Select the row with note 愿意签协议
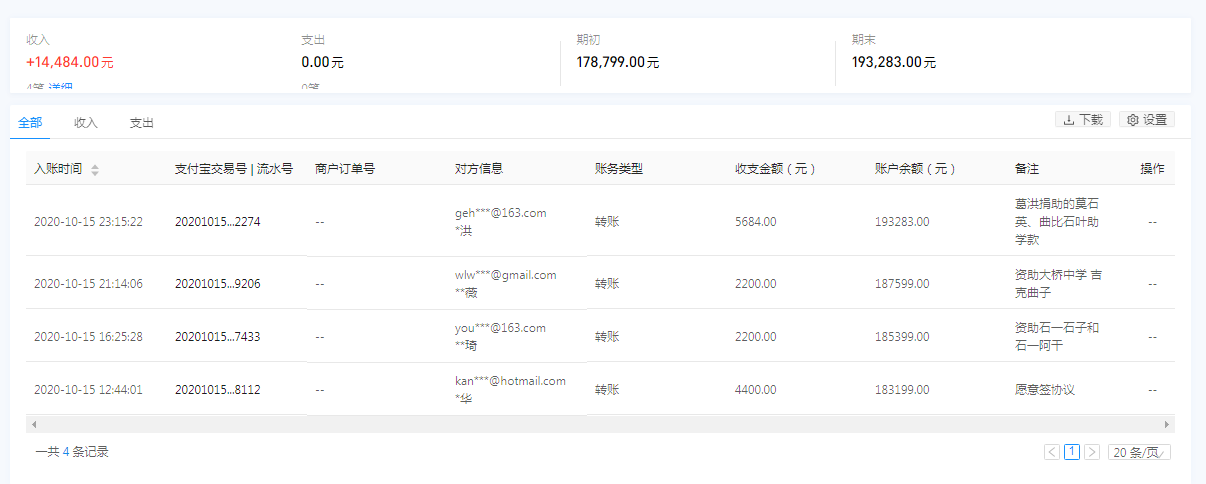Viewport: 1206px width, 484px height. pyautogui.click(x=1044, y=390)
